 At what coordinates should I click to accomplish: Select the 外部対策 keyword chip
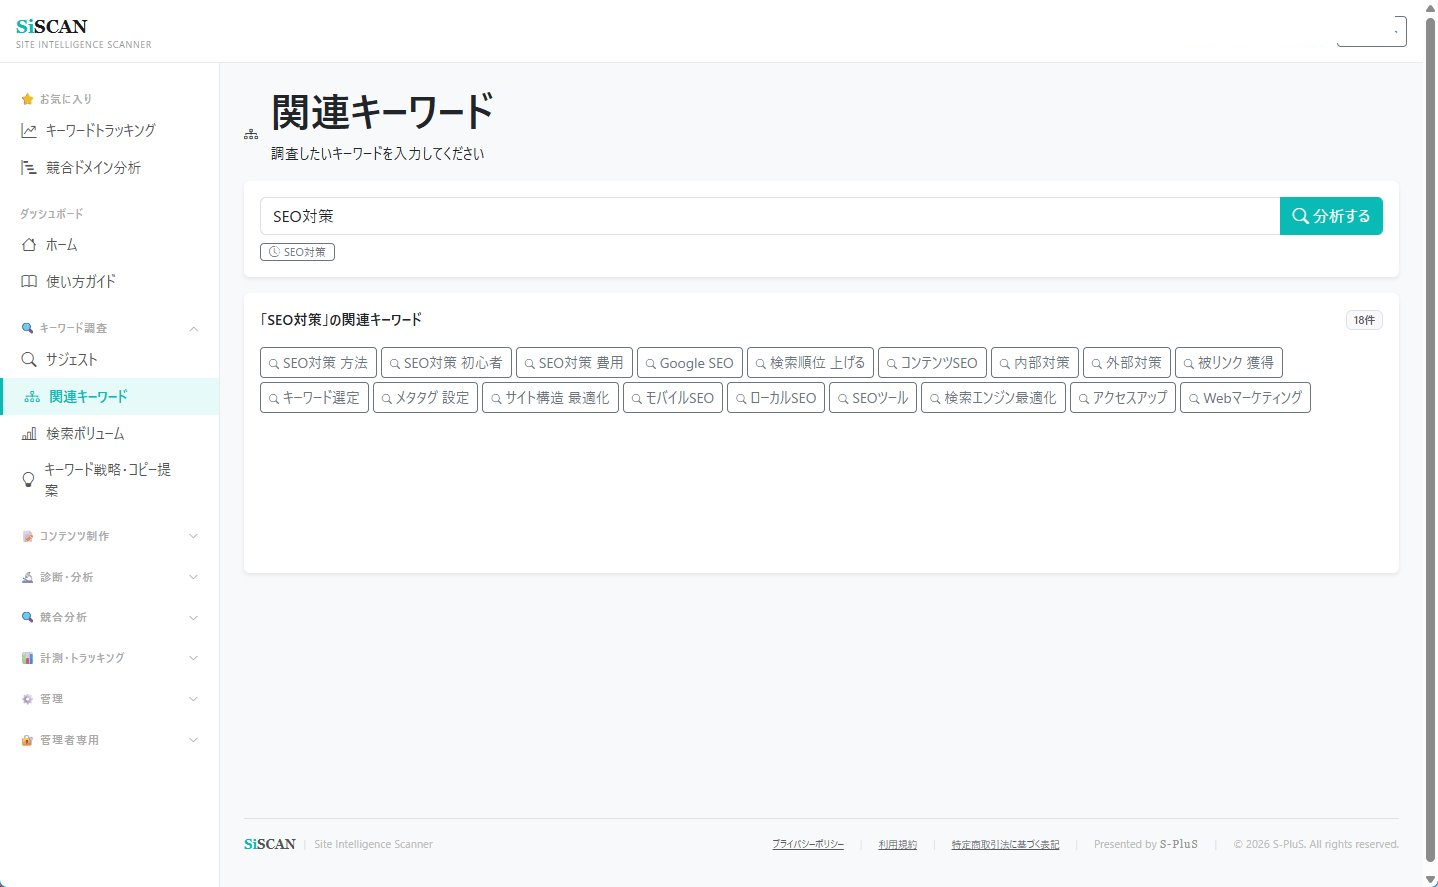[x=1127, y=363]
